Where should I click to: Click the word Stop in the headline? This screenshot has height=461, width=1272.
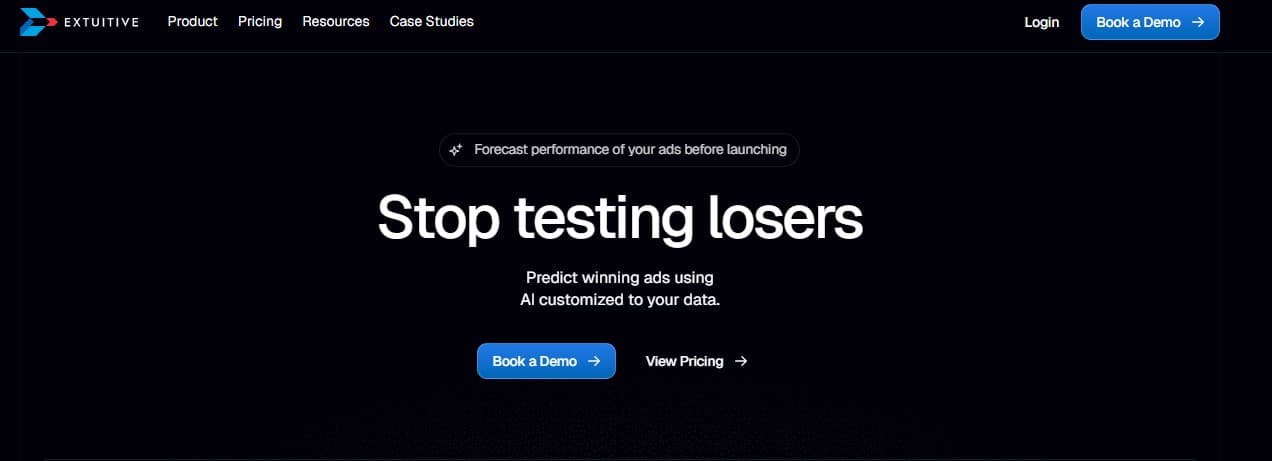pos(438,217)
